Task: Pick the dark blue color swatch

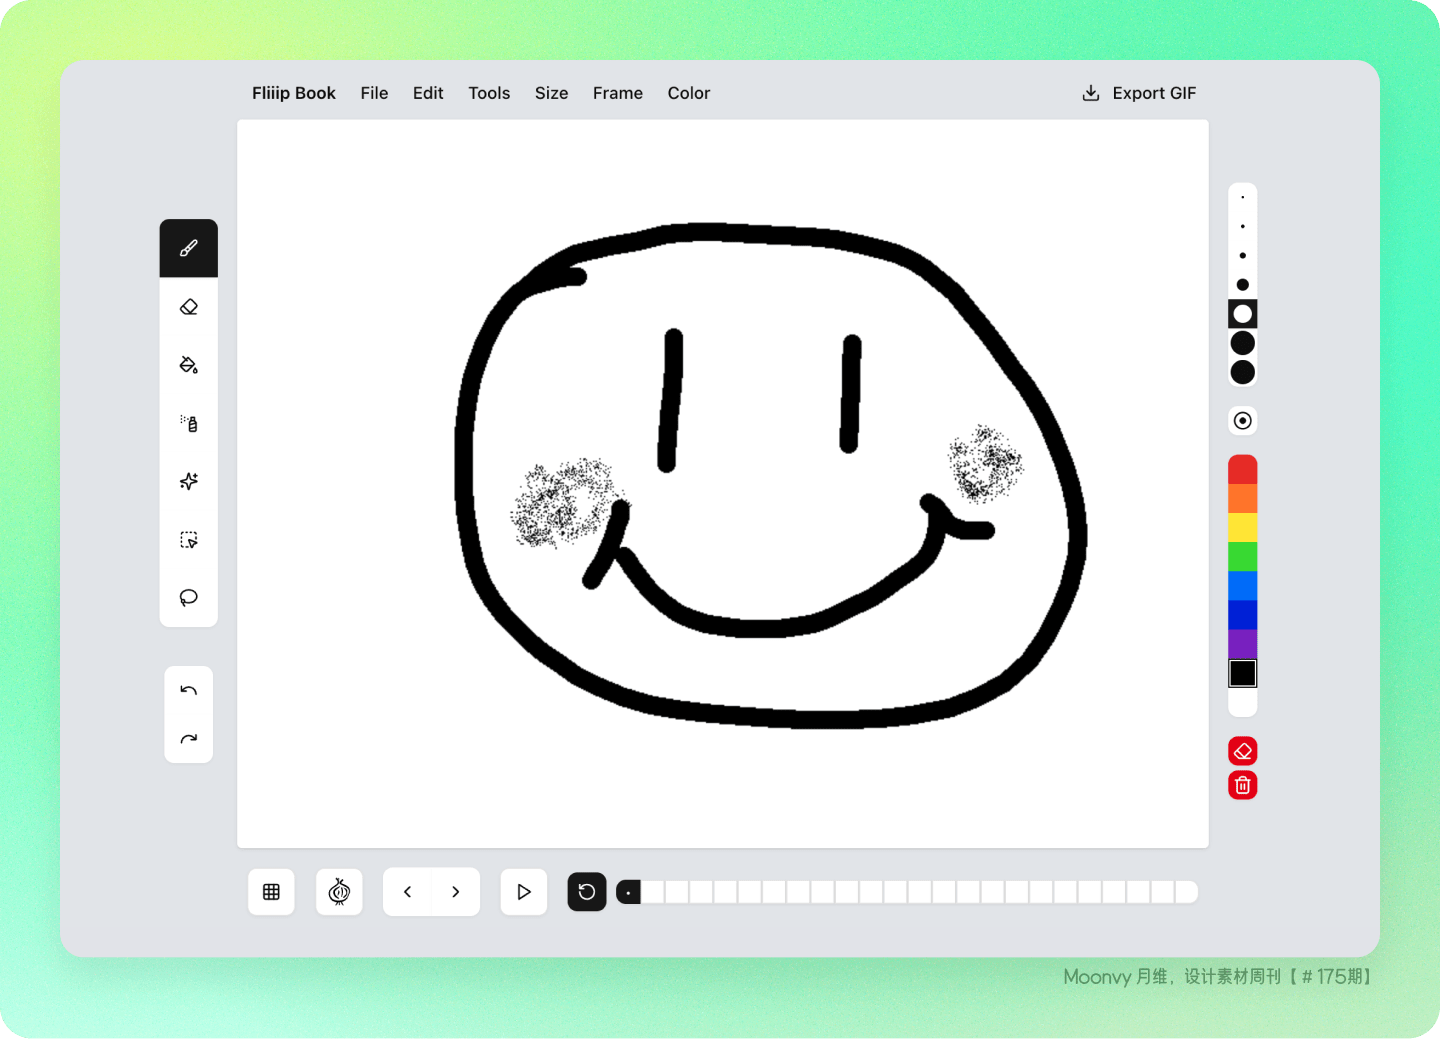Action: pos(1243,615)
